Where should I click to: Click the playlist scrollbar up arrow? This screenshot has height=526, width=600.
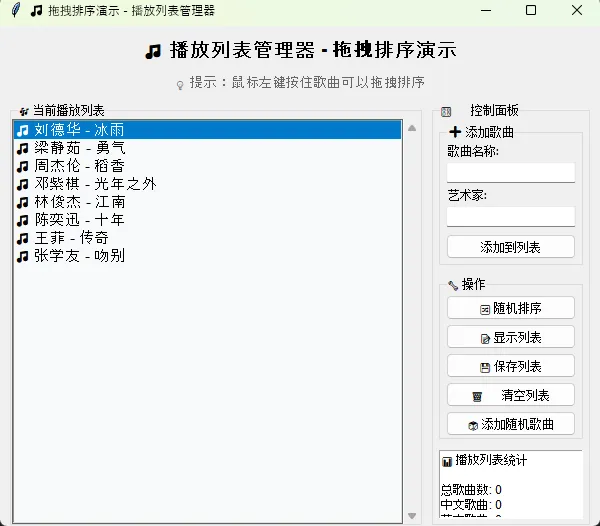pyautogui.click(x=411, y=129)
